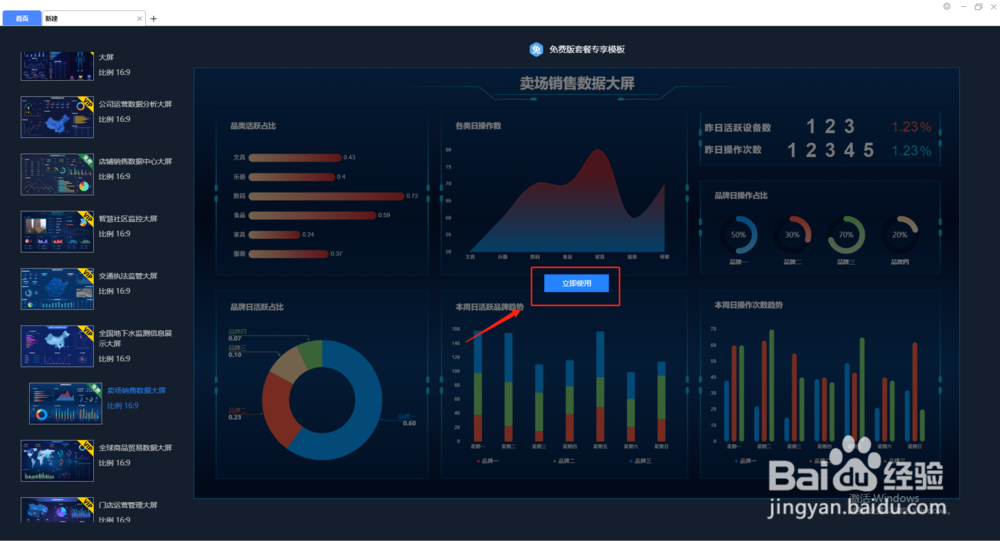Click the 数码 bar showing 0.72
This screenshot has height=541, width=1000.
[x=327, y=196]
